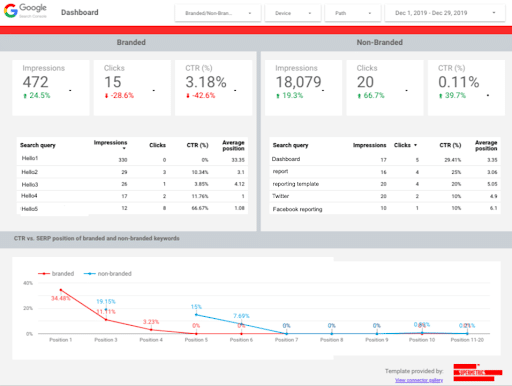Click the 7.69% non-branded data label
This screenshot has height=386, width=512.
click(241, 316)
